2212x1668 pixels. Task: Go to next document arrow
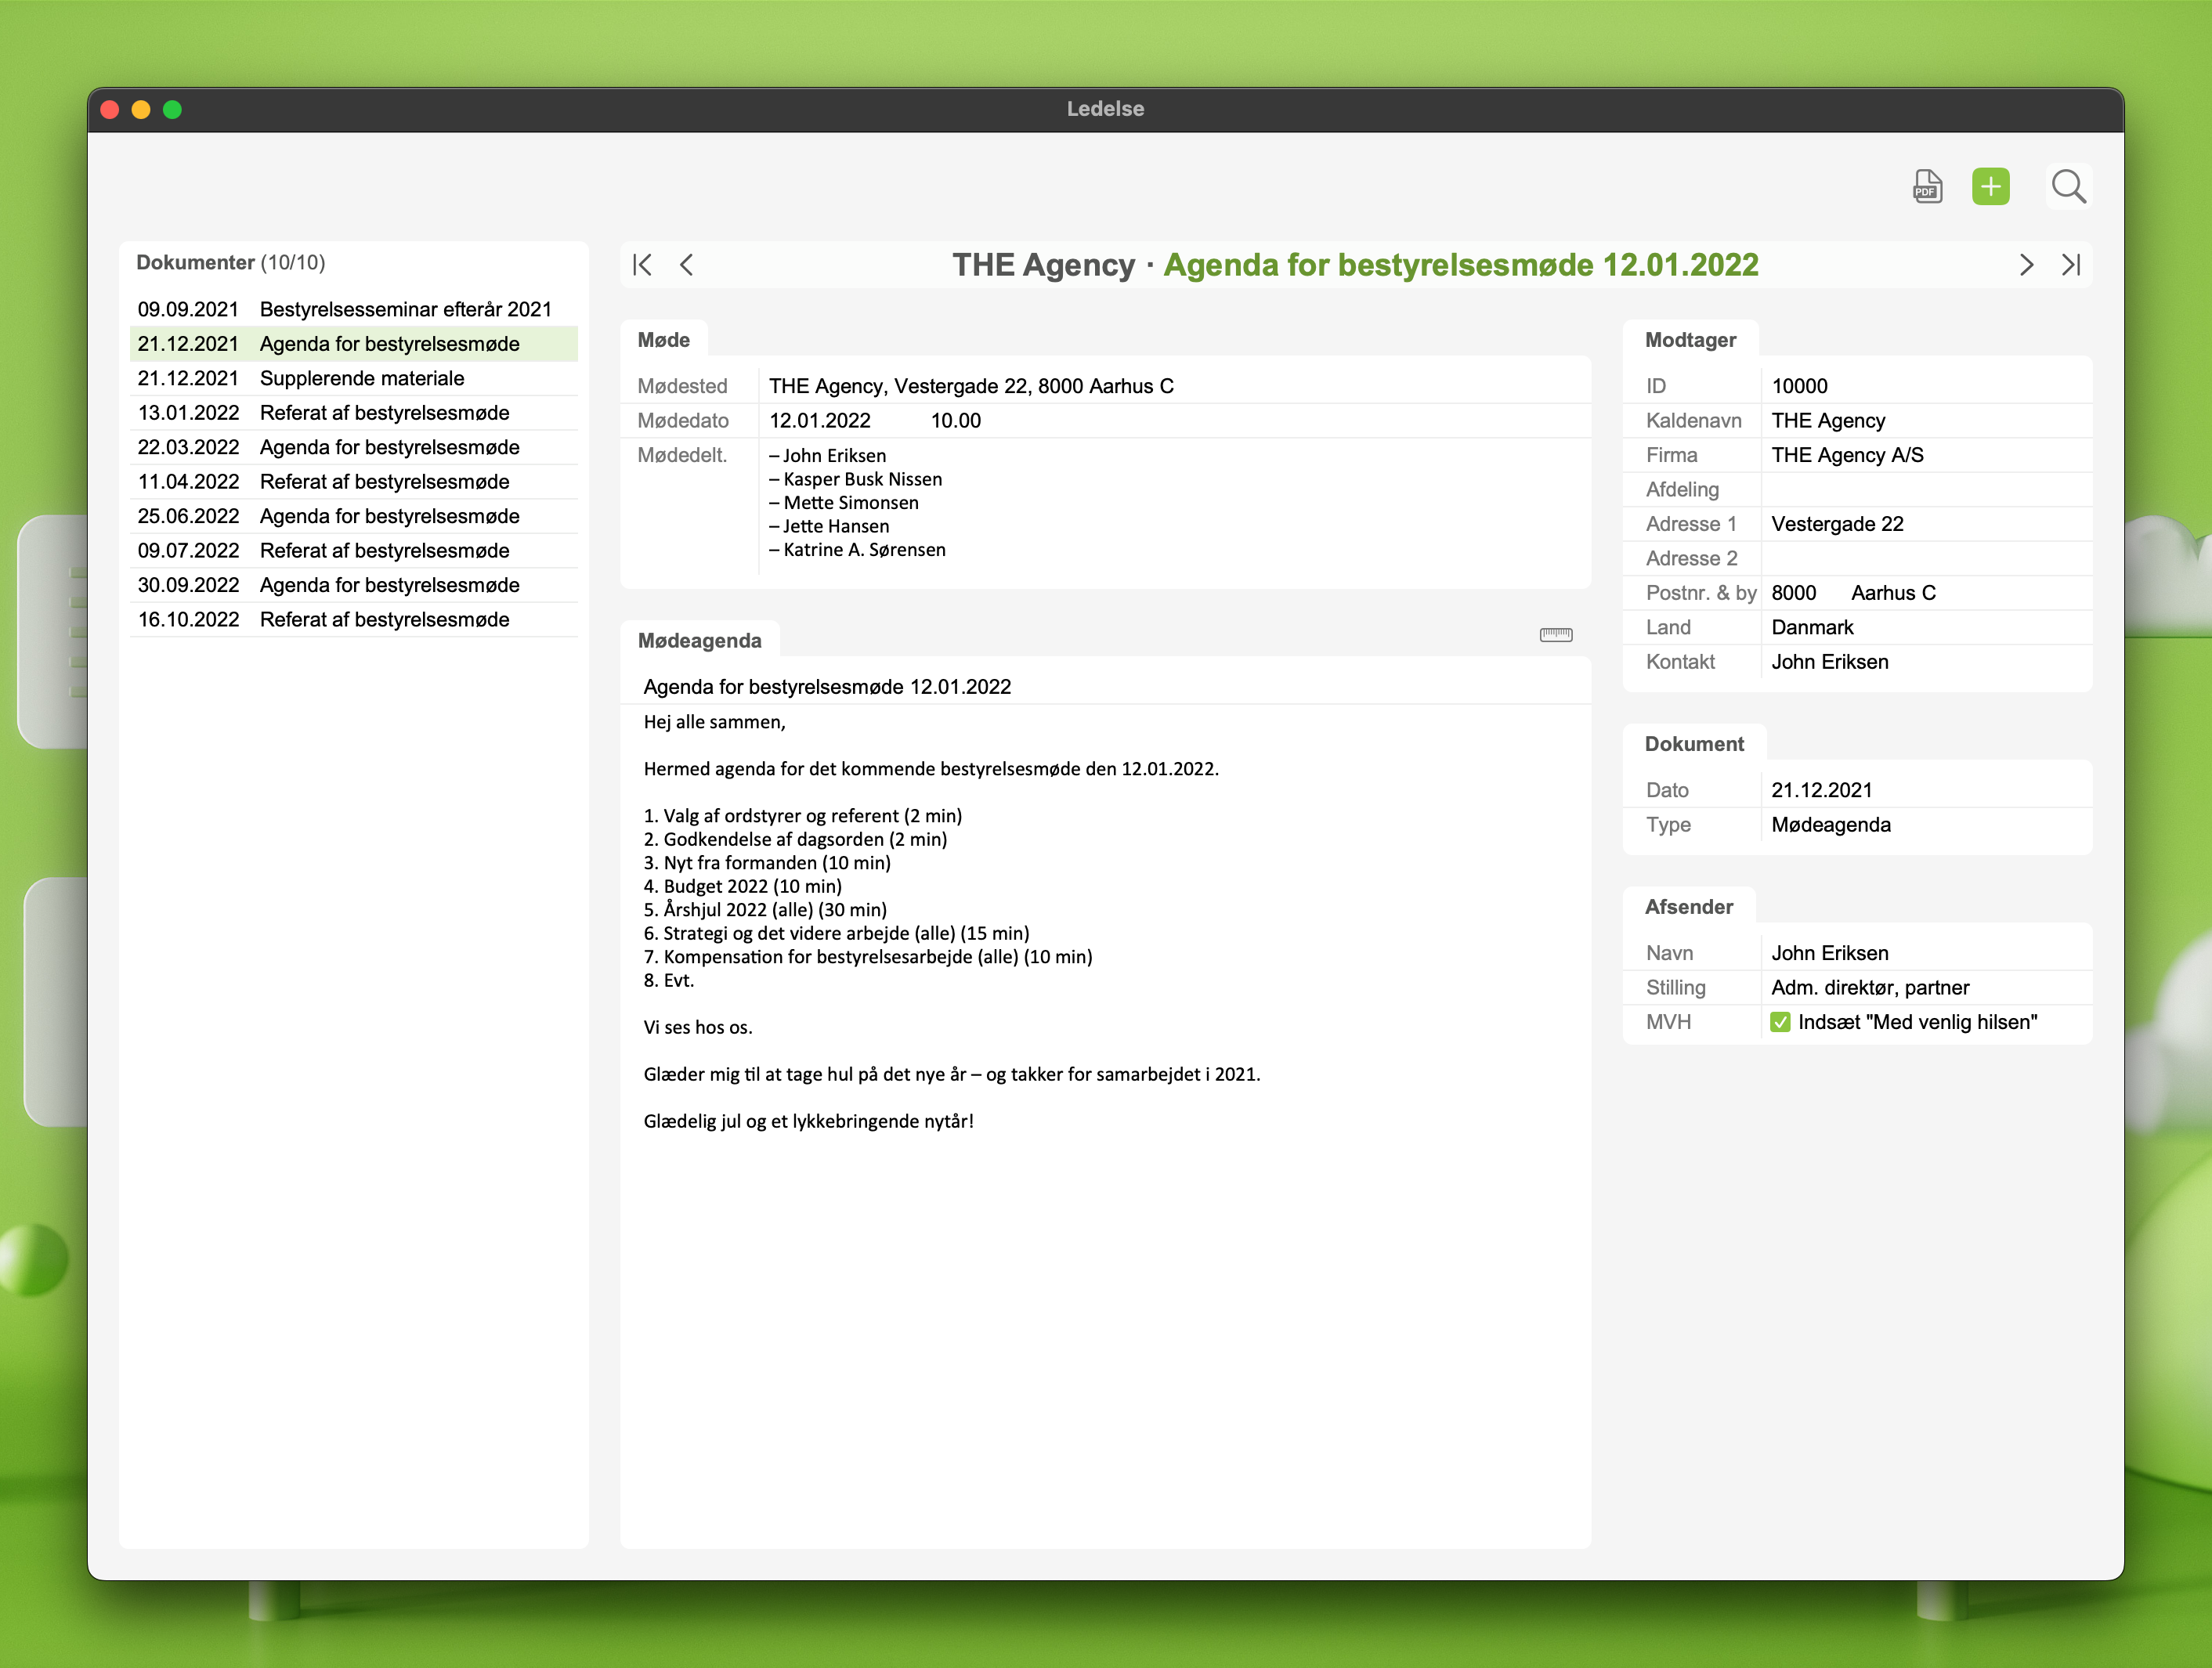pyautogui.click(x=2026, y=265)
